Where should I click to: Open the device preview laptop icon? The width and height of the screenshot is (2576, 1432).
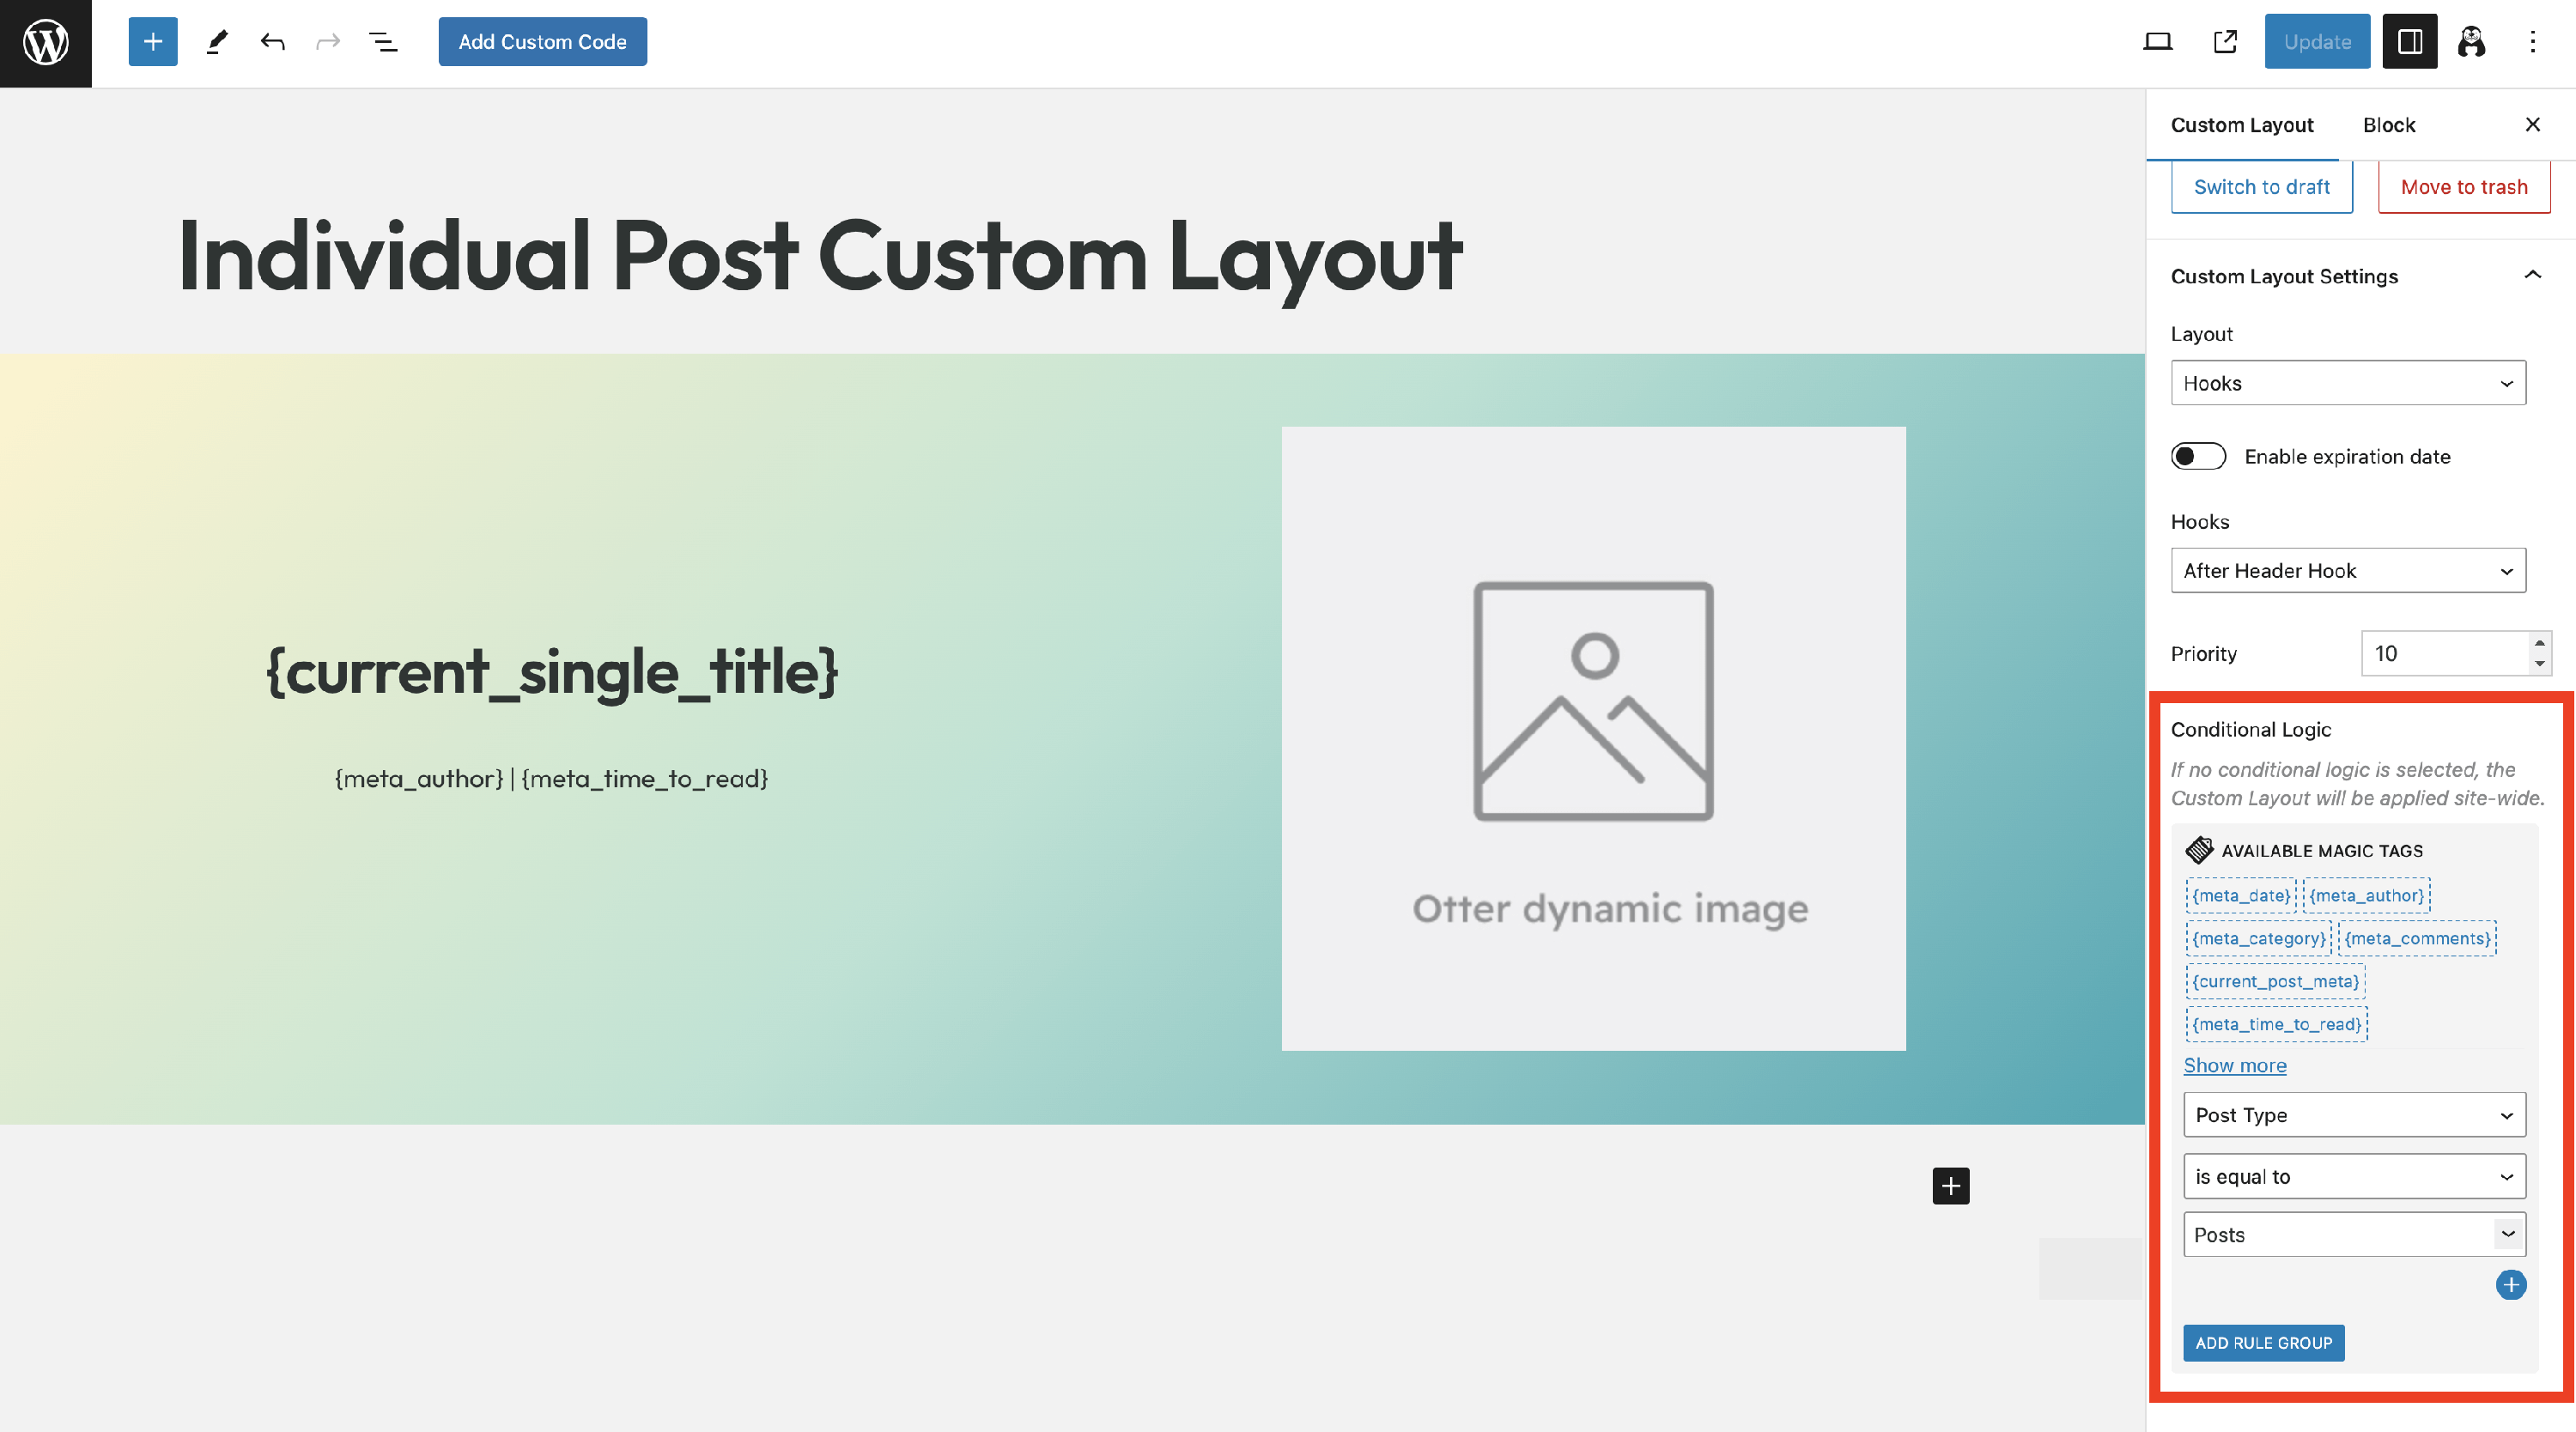(x=2157, y=42)
